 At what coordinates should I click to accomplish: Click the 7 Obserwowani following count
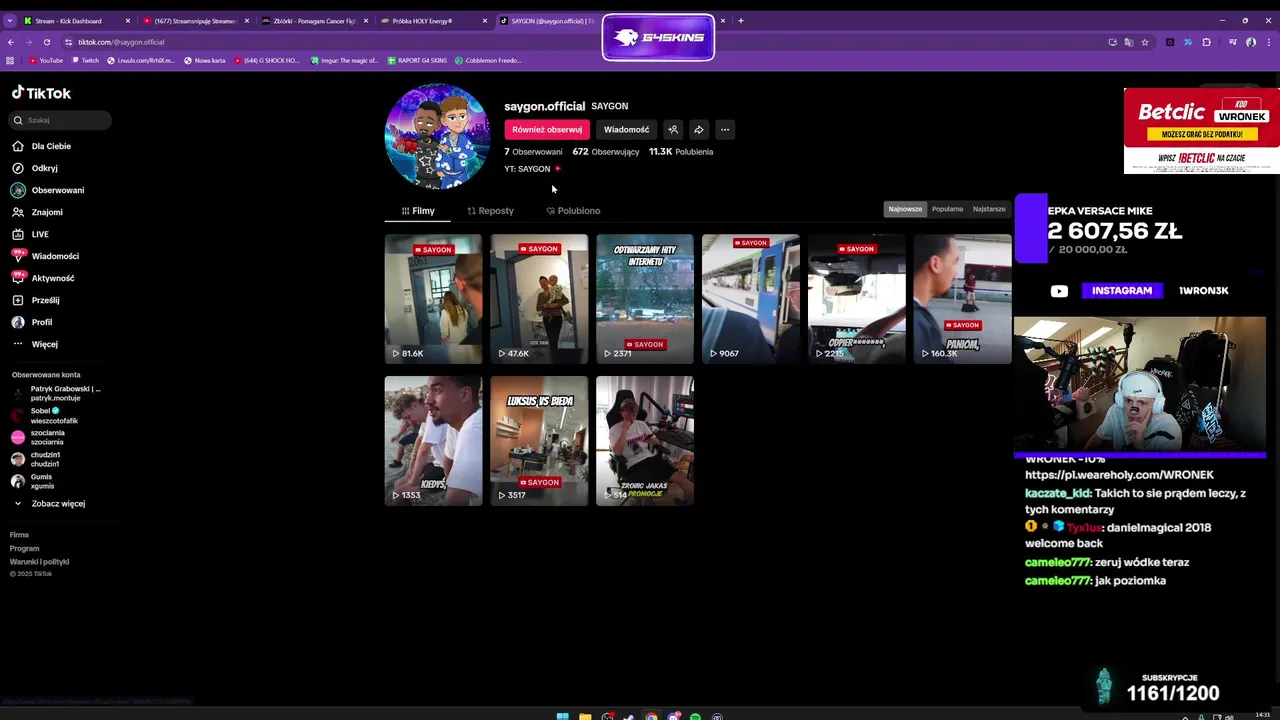pos(533,152)
